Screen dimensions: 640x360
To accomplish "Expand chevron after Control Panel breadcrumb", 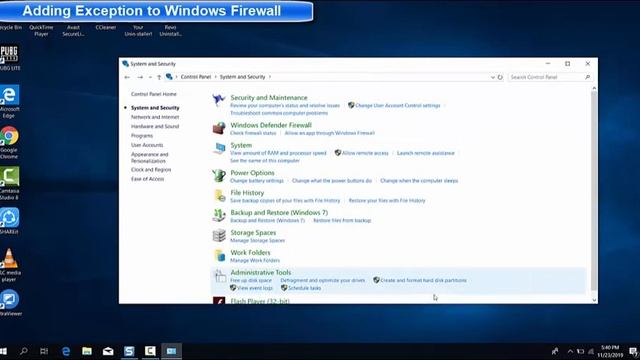I will (x=216, y=77).
